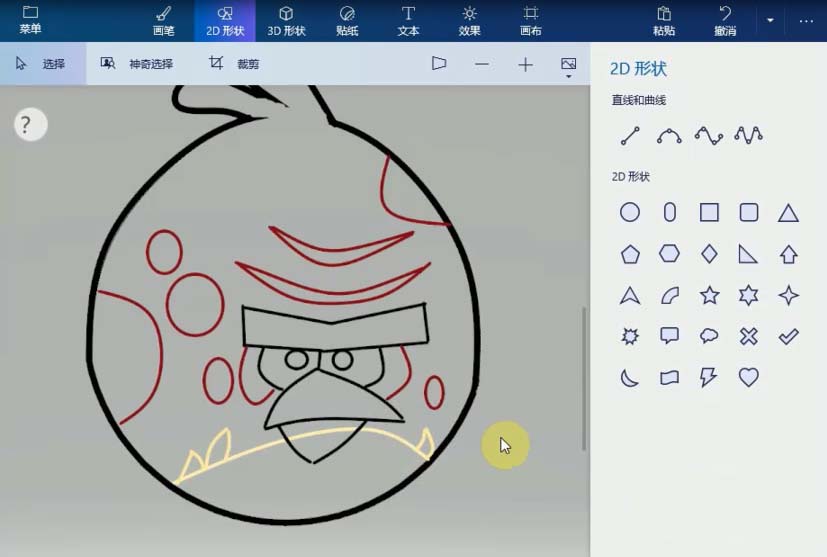Select the wavy flag banner shape
This screenshot has height=557, width=827.
click(x=669, y=378)
